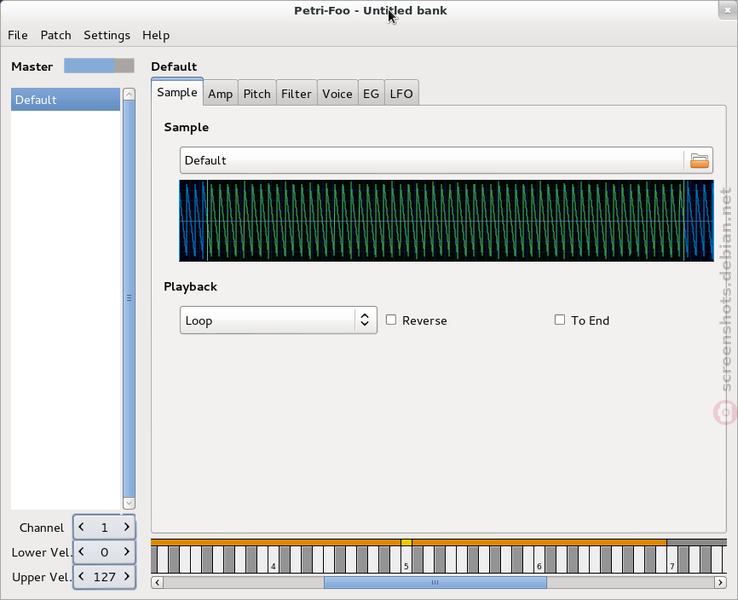This screenshot has height=600, width=738.
Task: Open the Patch menu
Action: pyautogui.click(x=56, y=35)
